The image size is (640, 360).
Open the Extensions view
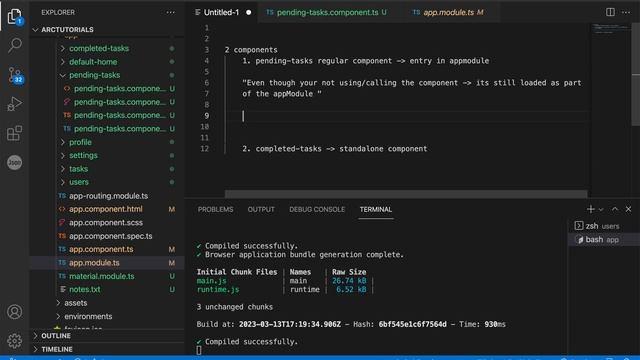tap(14, 133)
